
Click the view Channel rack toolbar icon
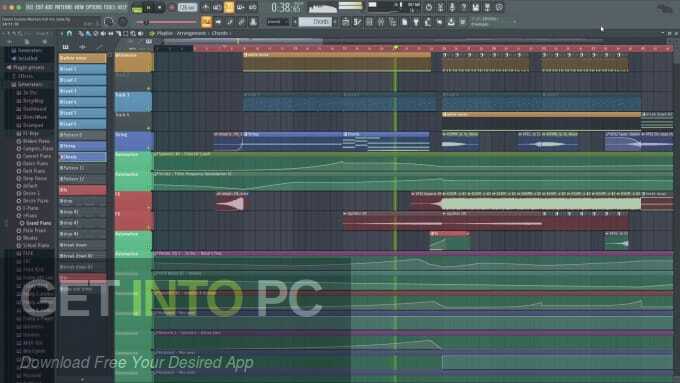tap(369, 22)
